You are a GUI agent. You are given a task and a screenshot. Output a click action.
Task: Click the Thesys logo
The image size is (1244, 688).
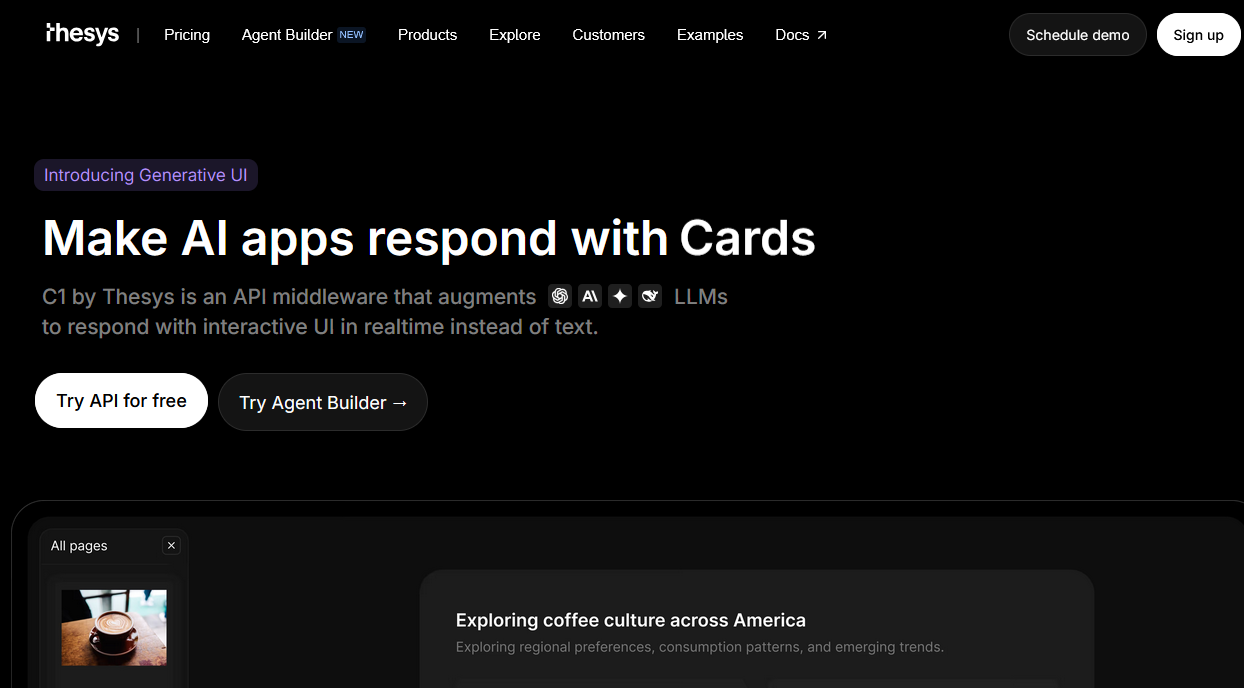coord(83,34)
